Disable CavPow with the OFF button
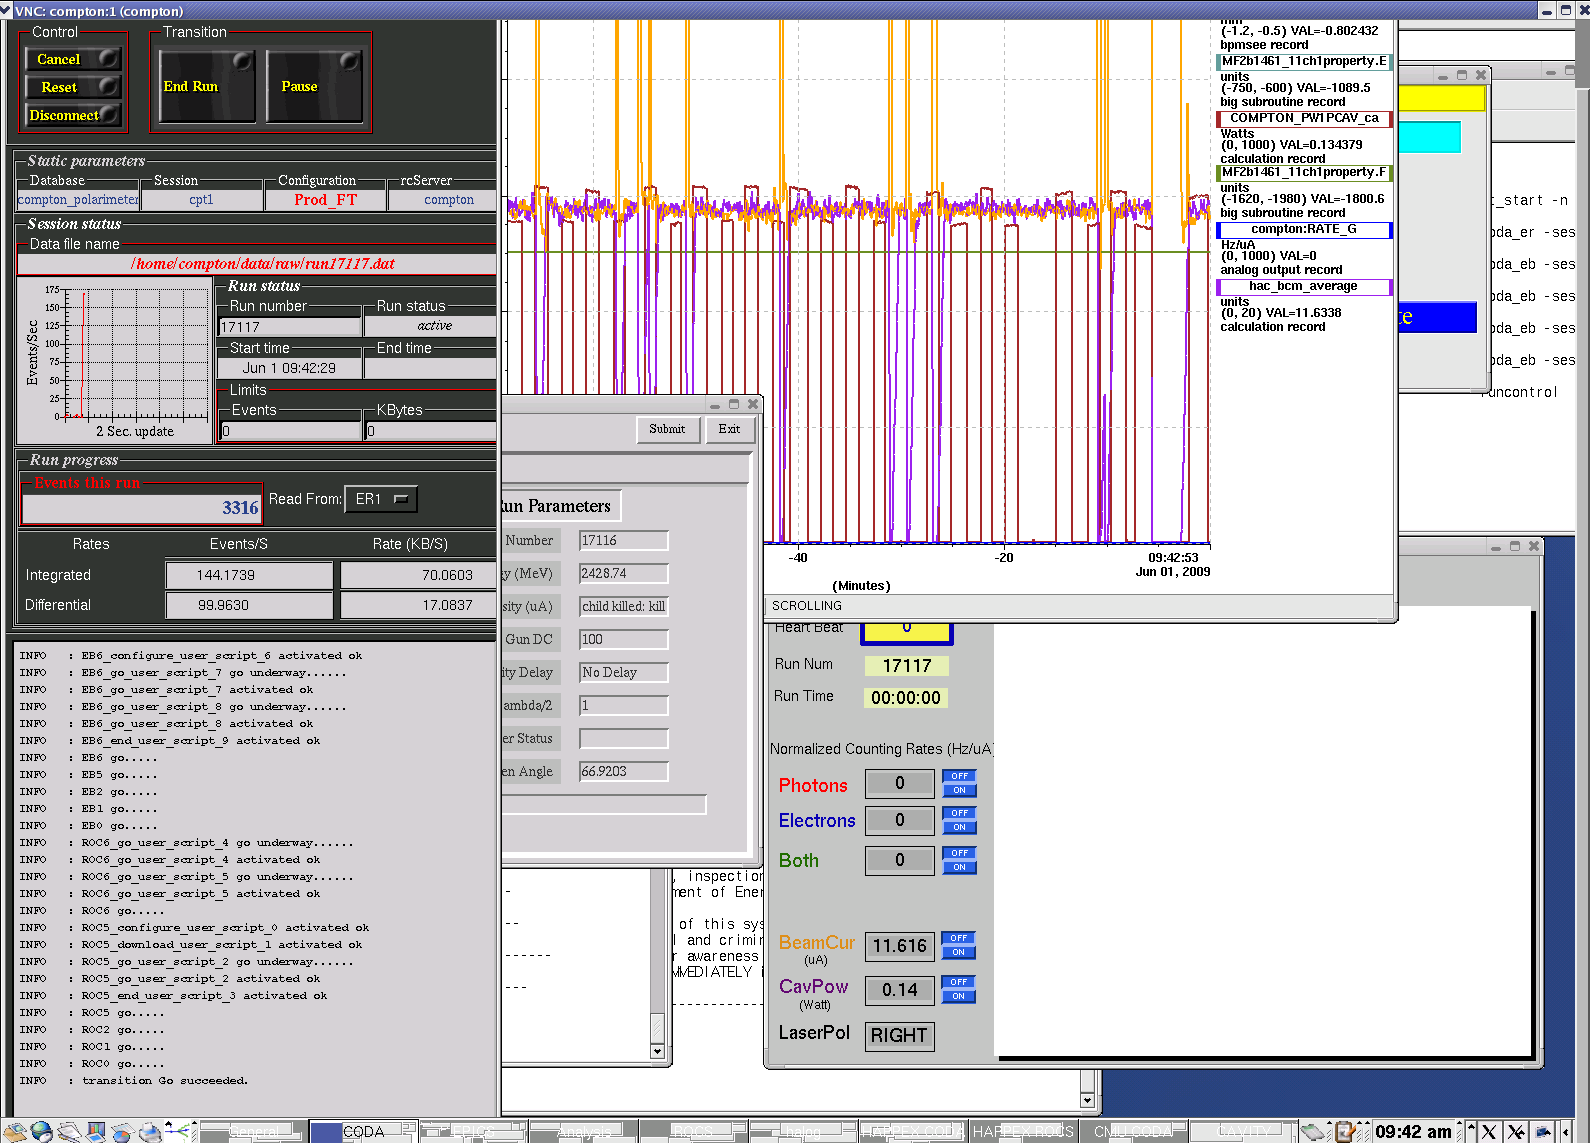This screenshot has width=1590, height=1143. point(959,982)
